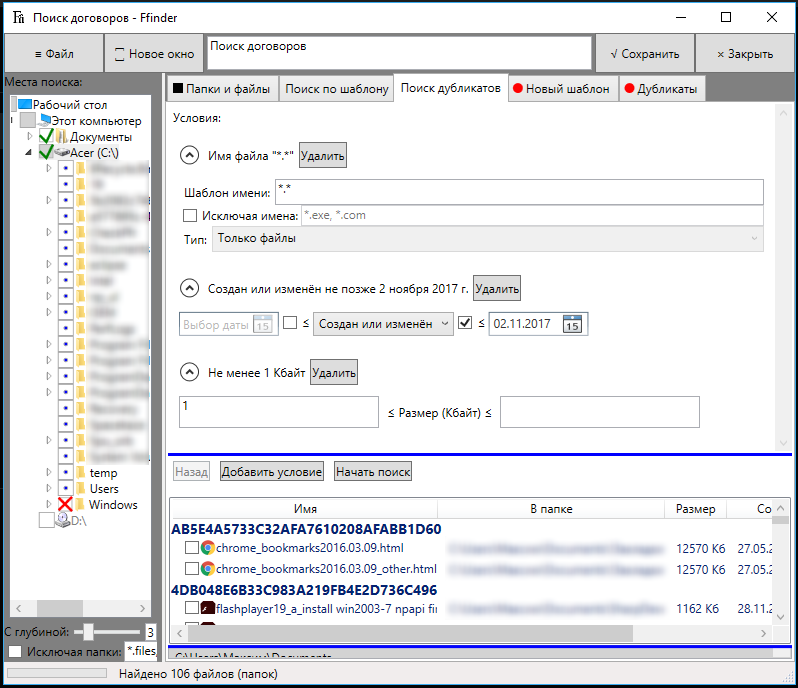The height and width of the screenshot is (688, 798).
Task: Open the calendar icon in 'Выбор даты'
Action: (263, 324)
